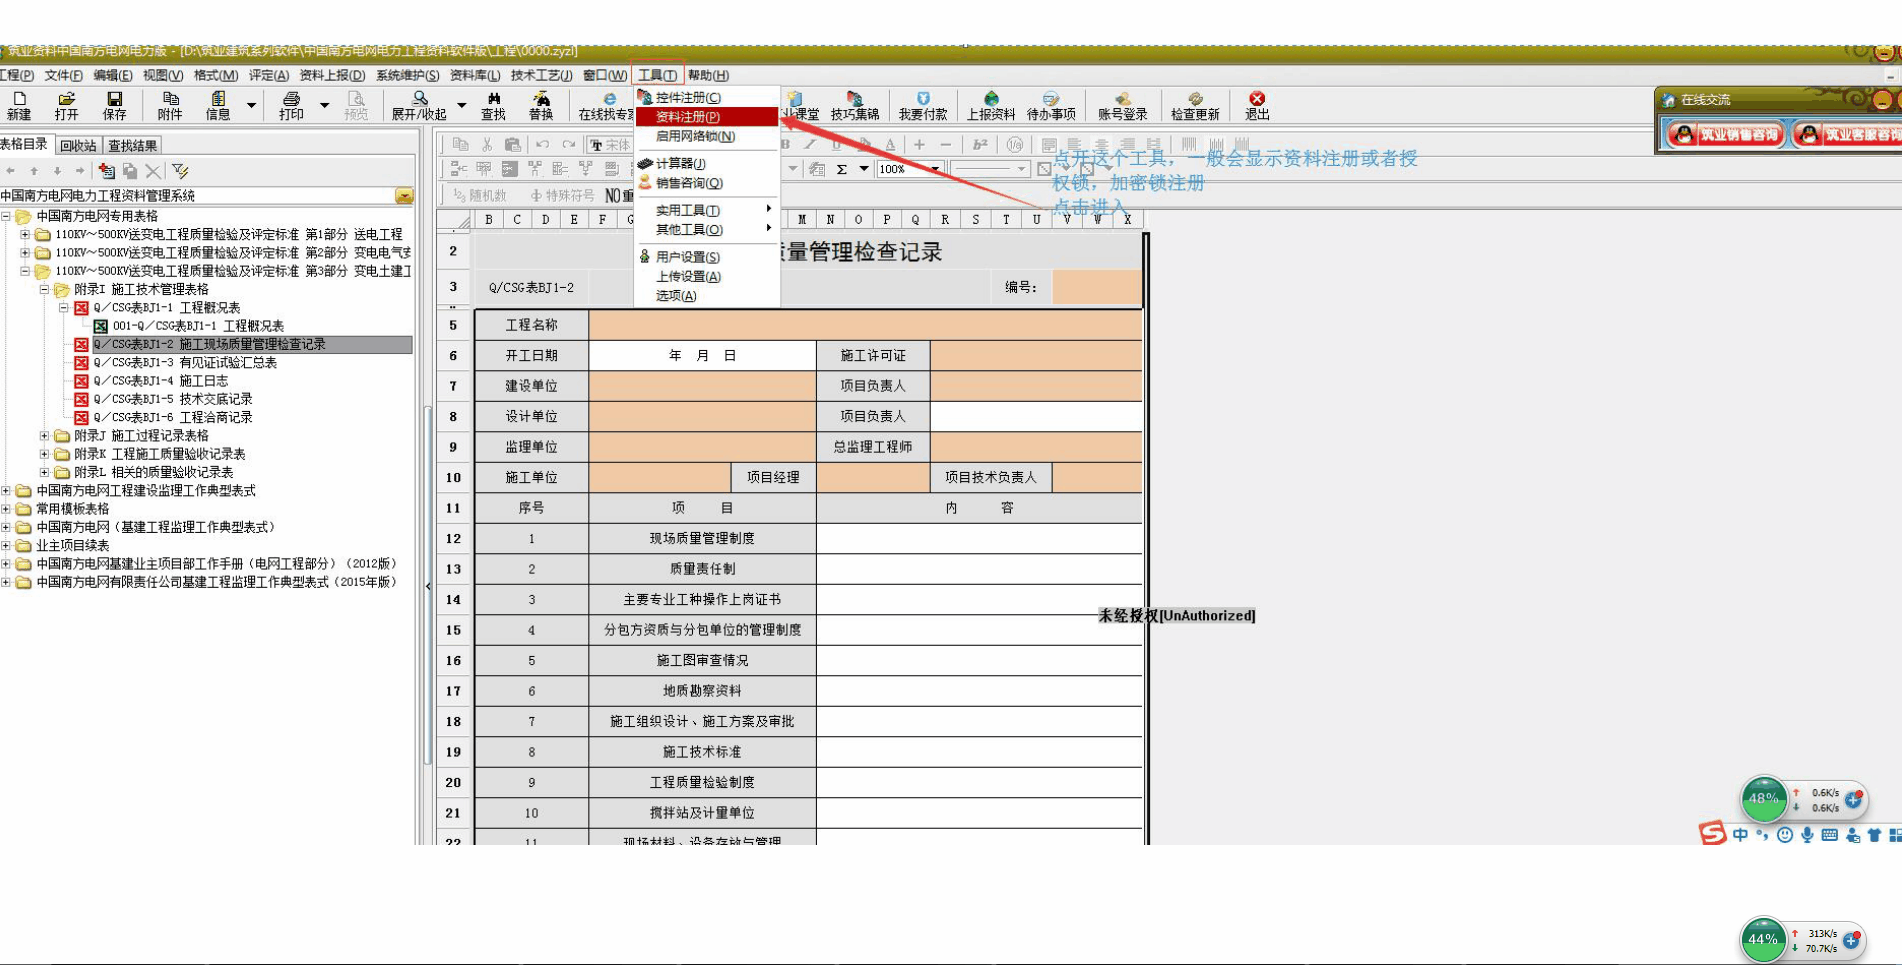
Task: Select 资料注册(P) in the Tools menu
Action: 688,117
